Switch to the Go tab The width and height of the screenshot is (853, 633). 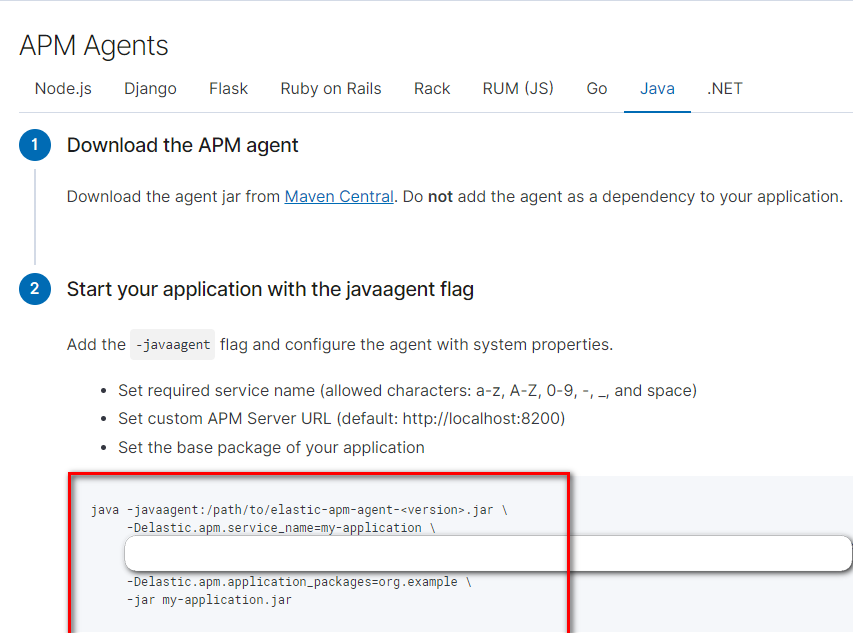click(x=597, y=89)
